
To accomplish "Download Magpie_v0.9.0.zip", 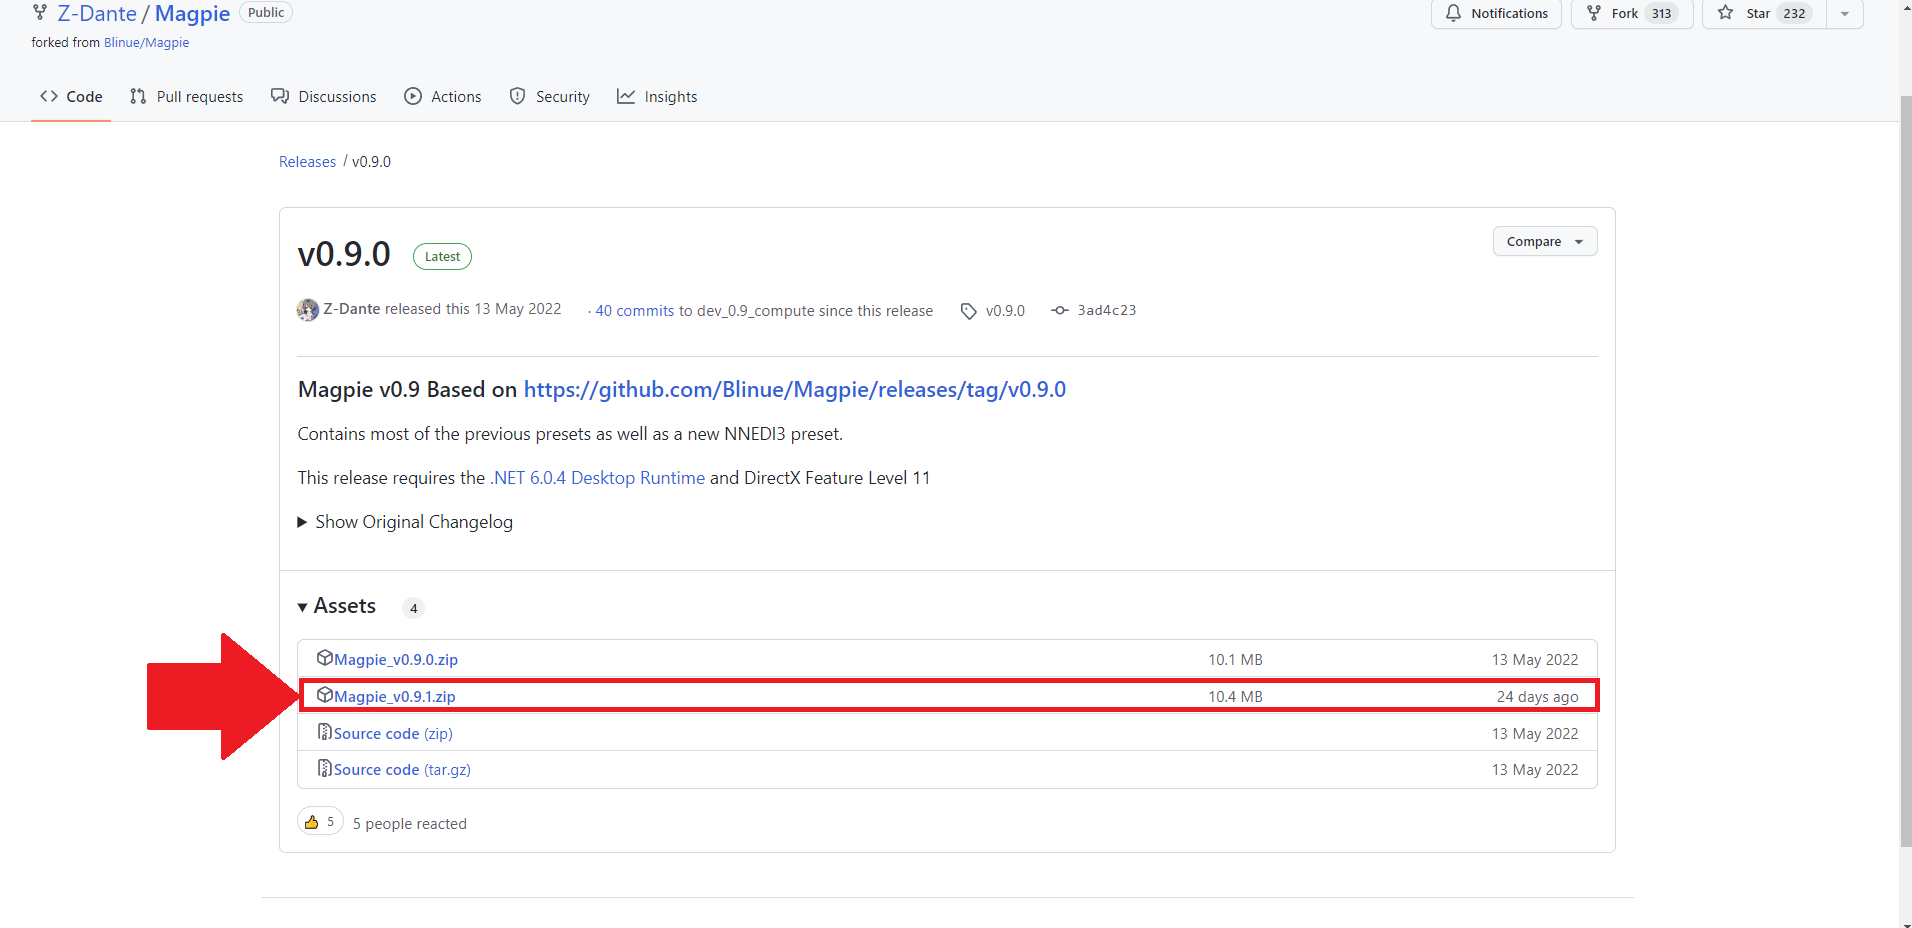I will tap(395, 660).
